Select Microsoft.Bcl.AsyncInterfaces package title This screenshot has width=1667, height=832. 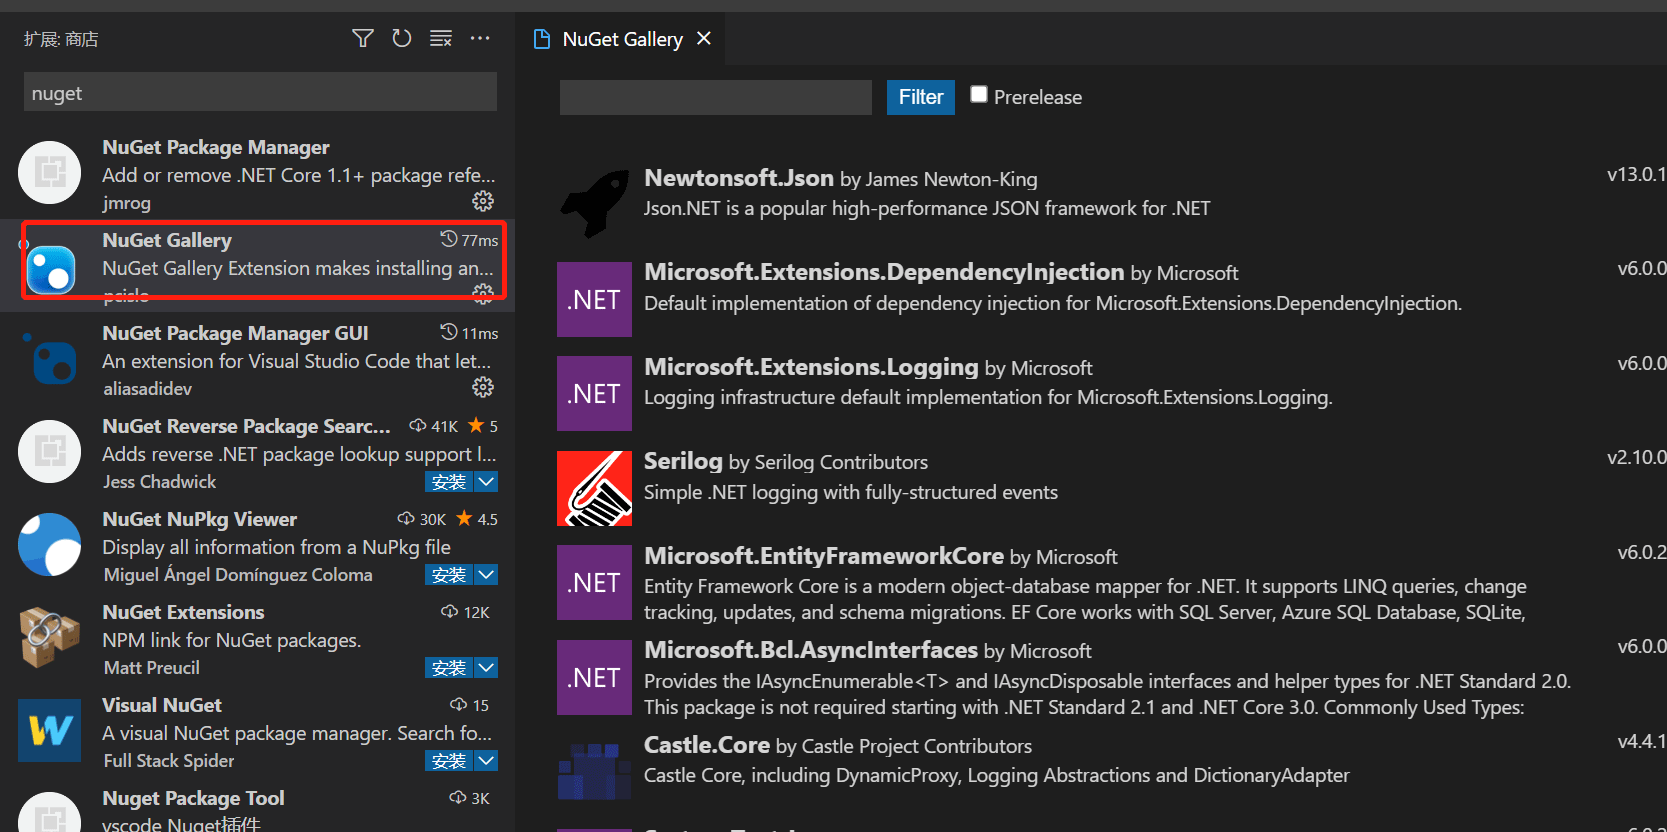pos(811,650)
